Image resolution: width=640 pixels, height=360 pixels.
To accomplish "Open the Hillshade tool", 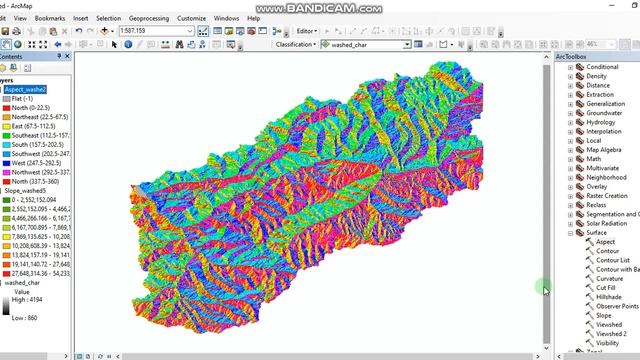I will pos(609,297).
